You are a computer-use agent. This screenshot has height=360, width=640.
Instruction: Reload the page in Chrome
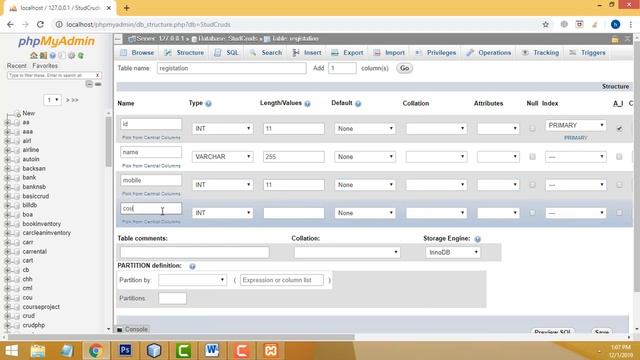pos(40,24)
